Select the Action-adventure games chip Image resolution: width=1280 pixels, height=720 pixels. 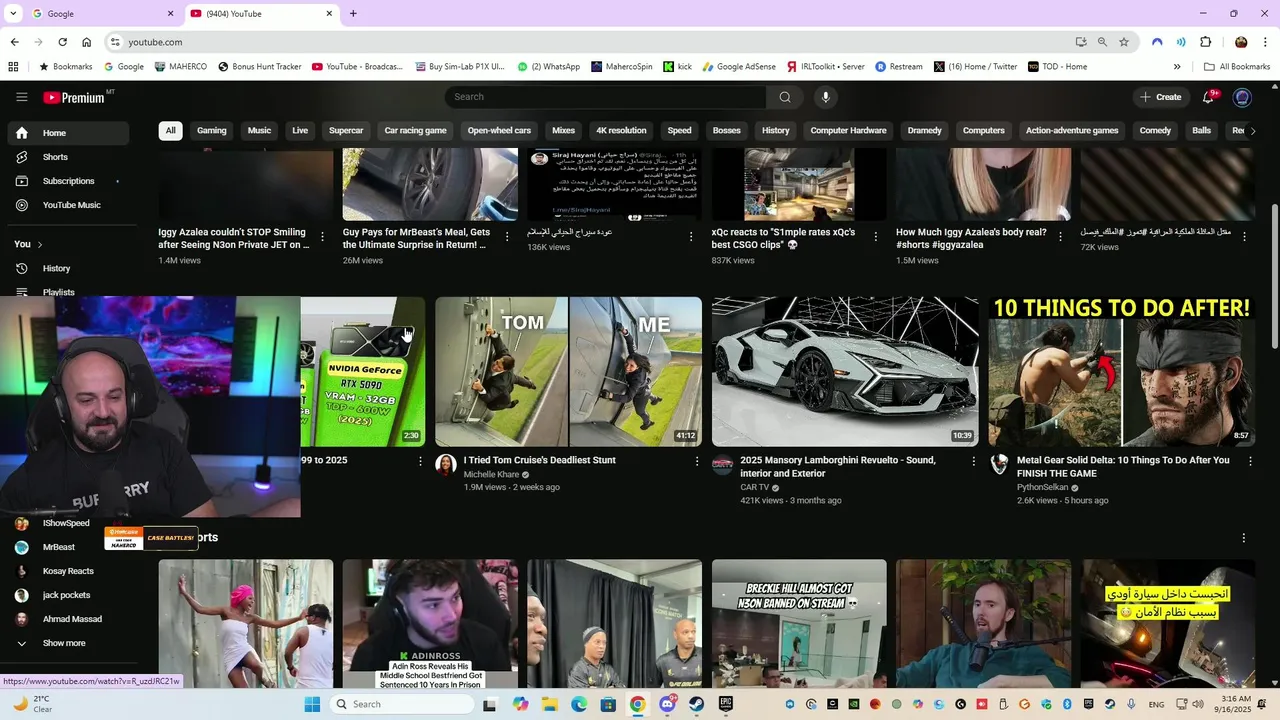[x=1072, y=131]
